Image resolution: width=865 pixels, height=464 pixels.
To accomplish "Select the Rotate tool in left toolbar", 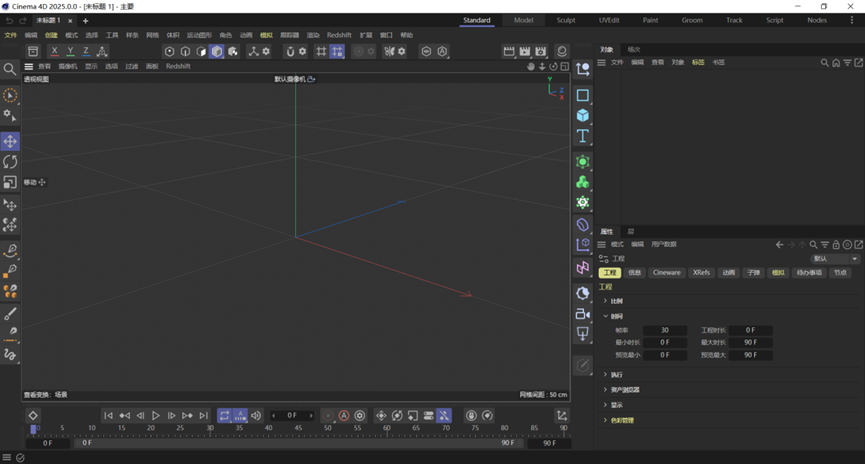I will coord(10,162).
